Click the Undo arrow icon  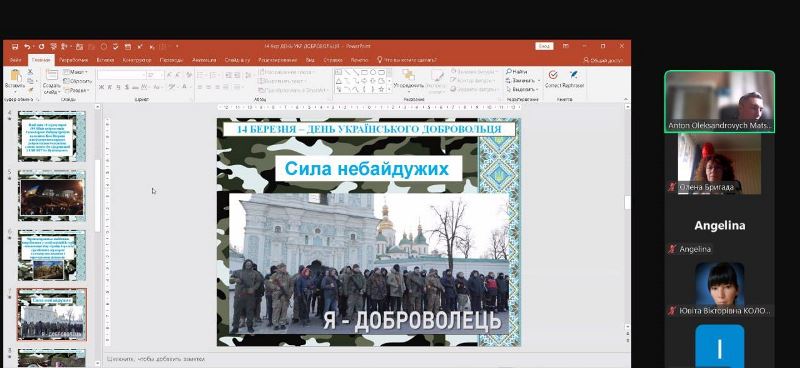click(x=27, y=46)
